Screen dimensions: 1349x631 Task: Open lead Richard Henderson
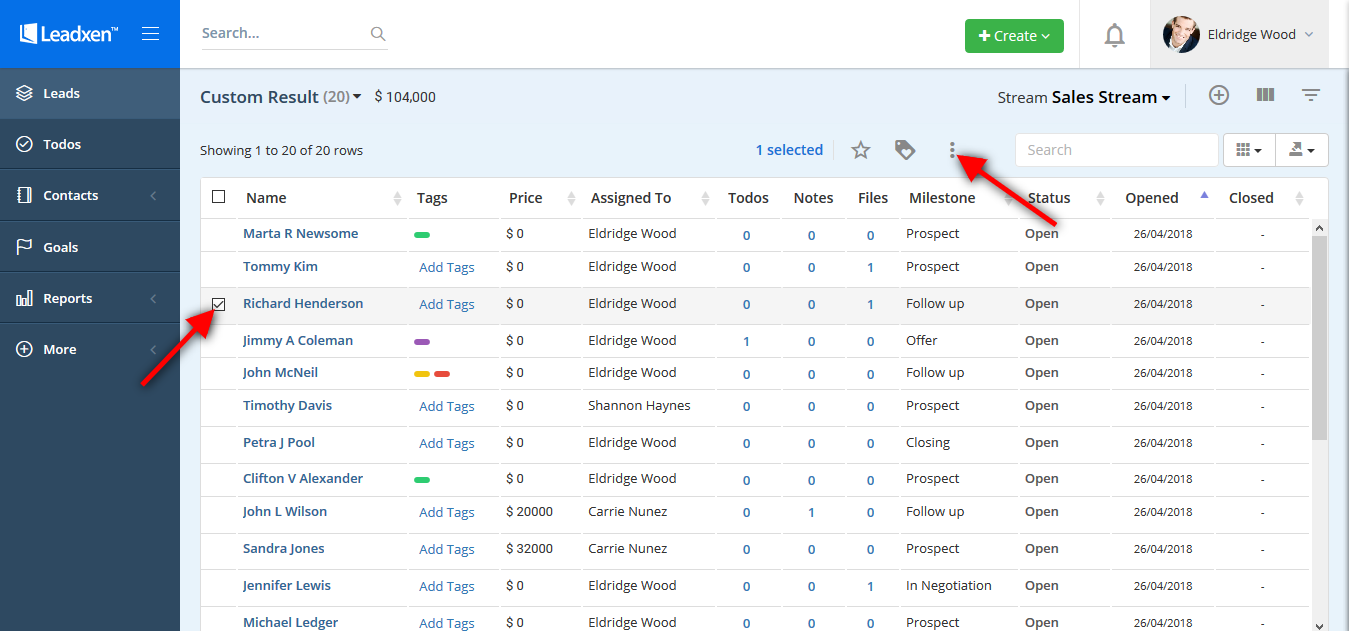[303, 303]
